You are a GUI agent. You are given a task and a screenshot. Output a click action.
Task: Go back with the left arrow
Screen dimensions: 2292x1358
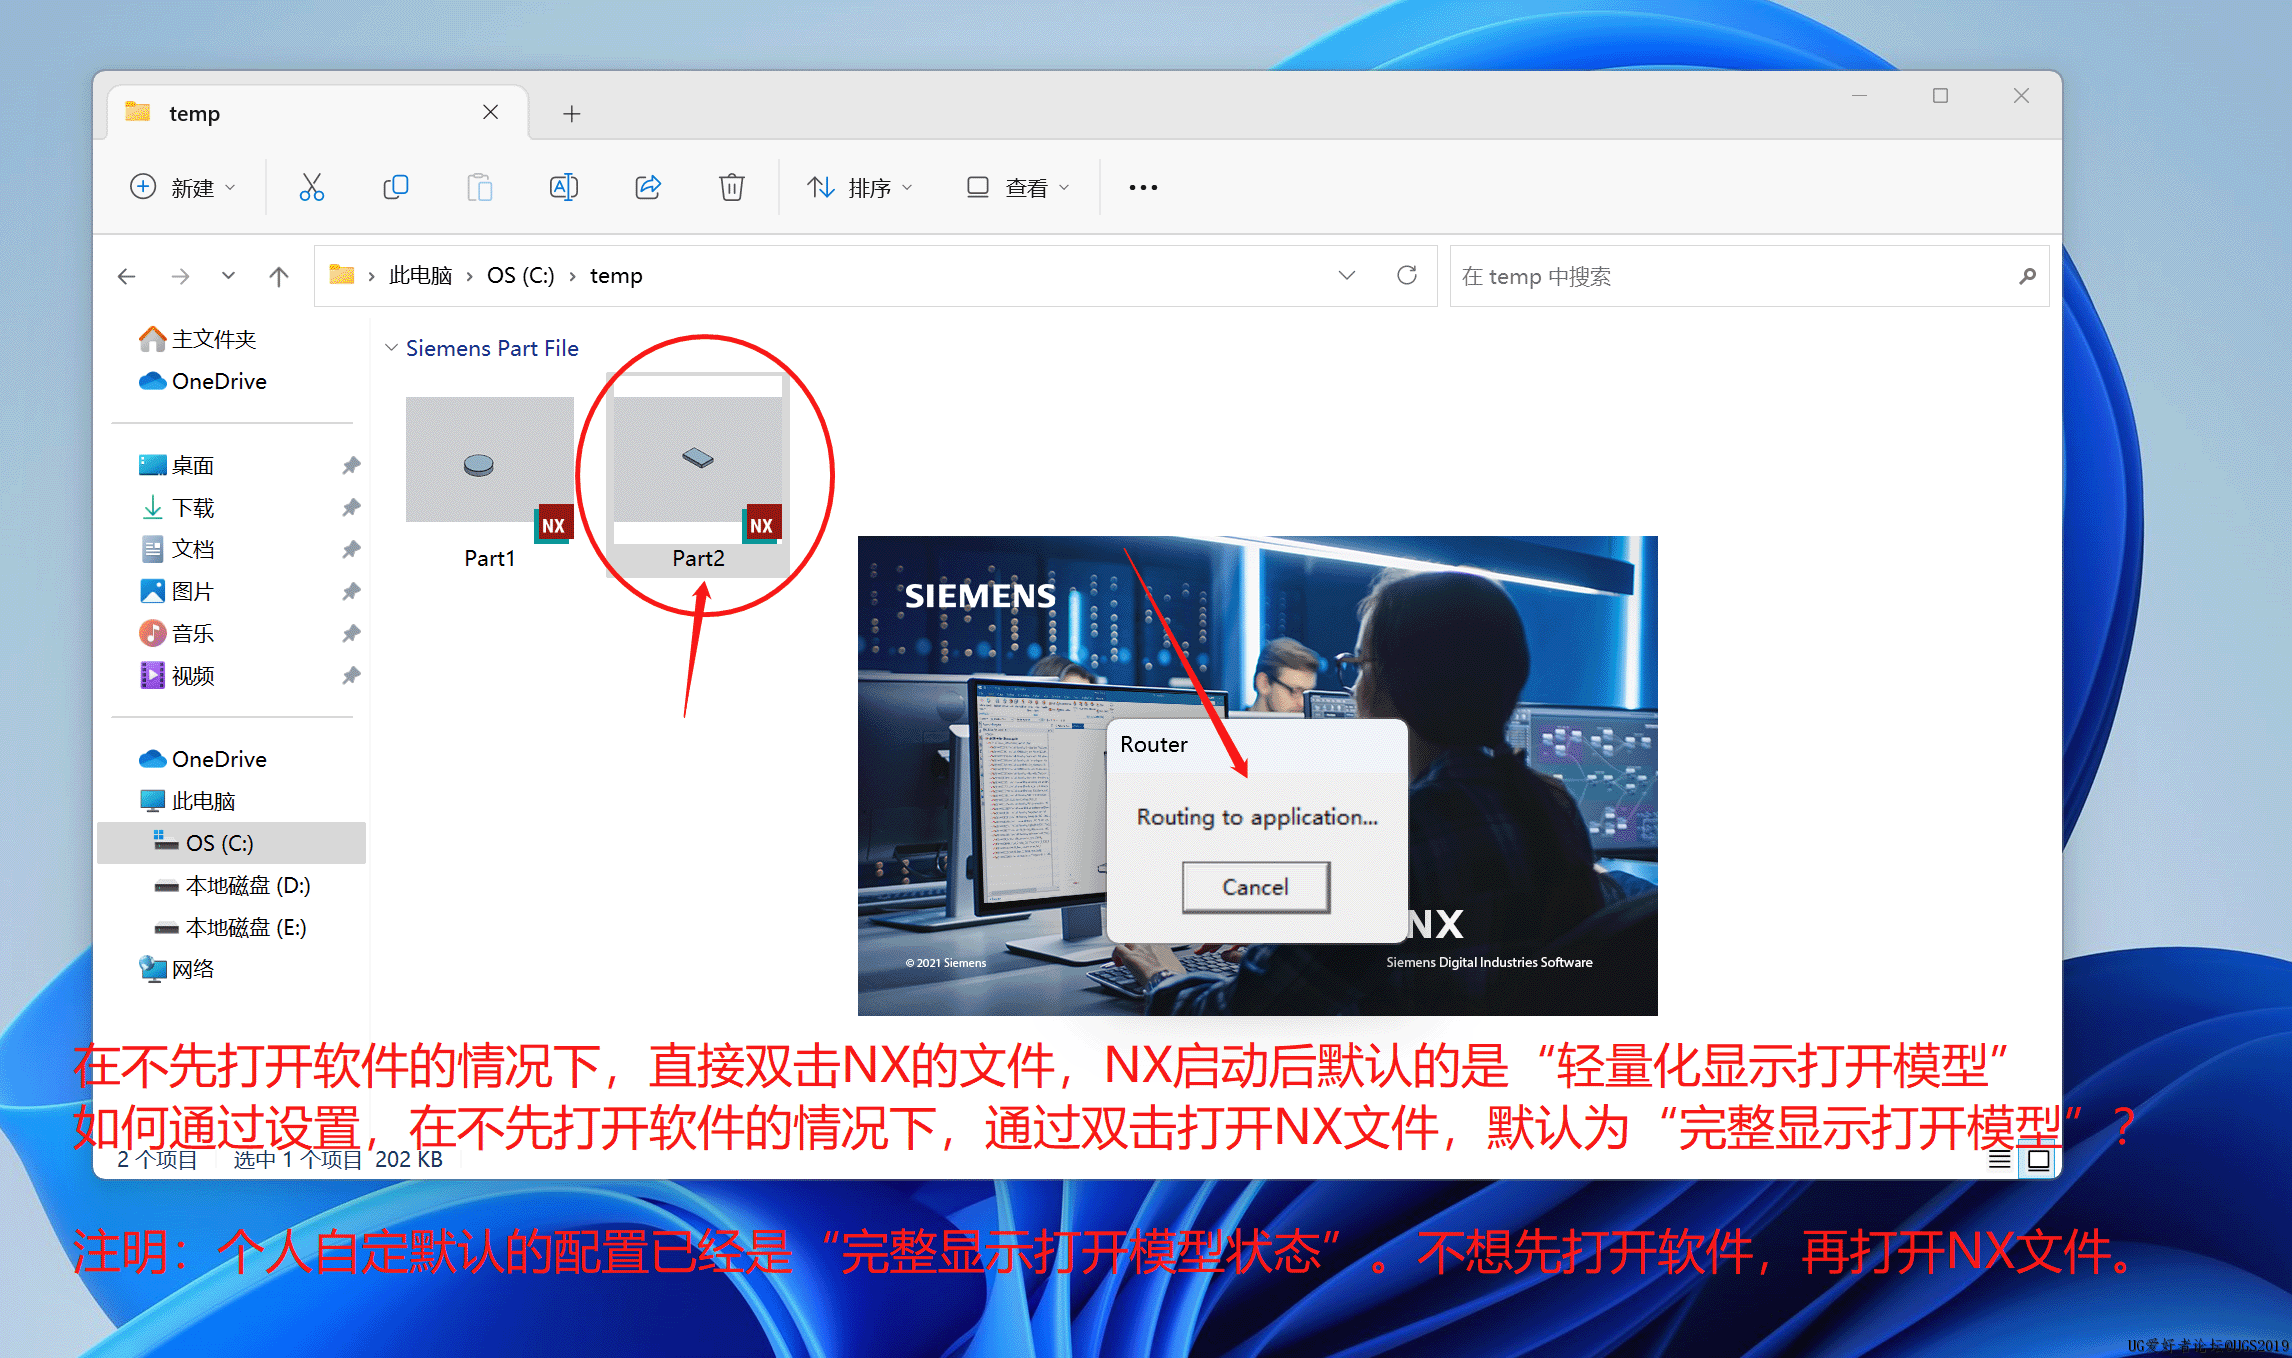tap(127, 276)
